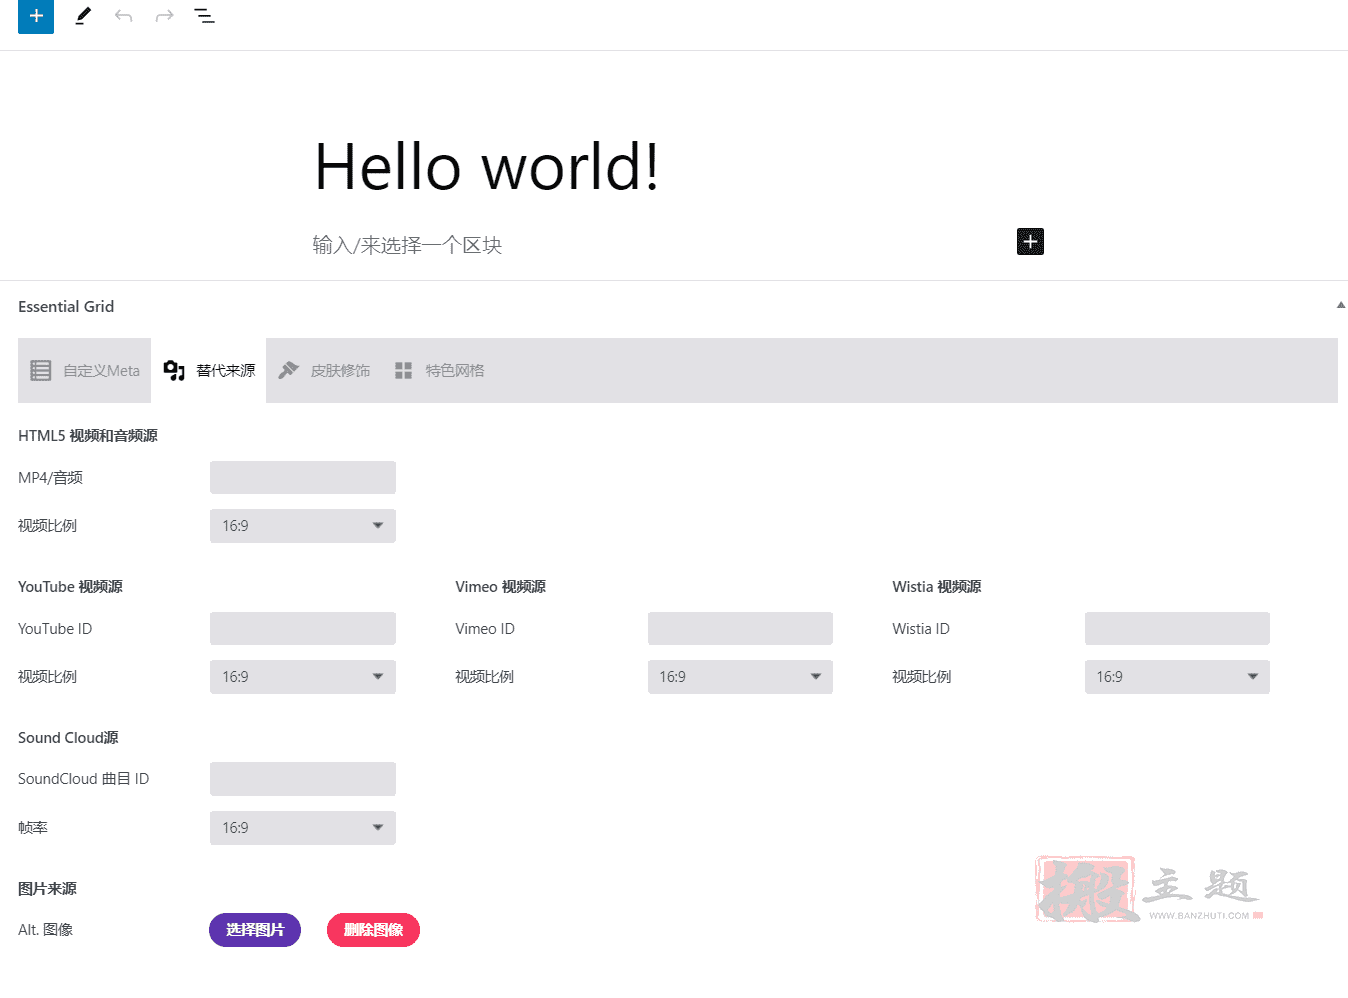Image resolution: width=1348 pixels, height=998 pixels.
Task: Click the Wistia 视频源 heading
Action: click(x=936, y=586)
